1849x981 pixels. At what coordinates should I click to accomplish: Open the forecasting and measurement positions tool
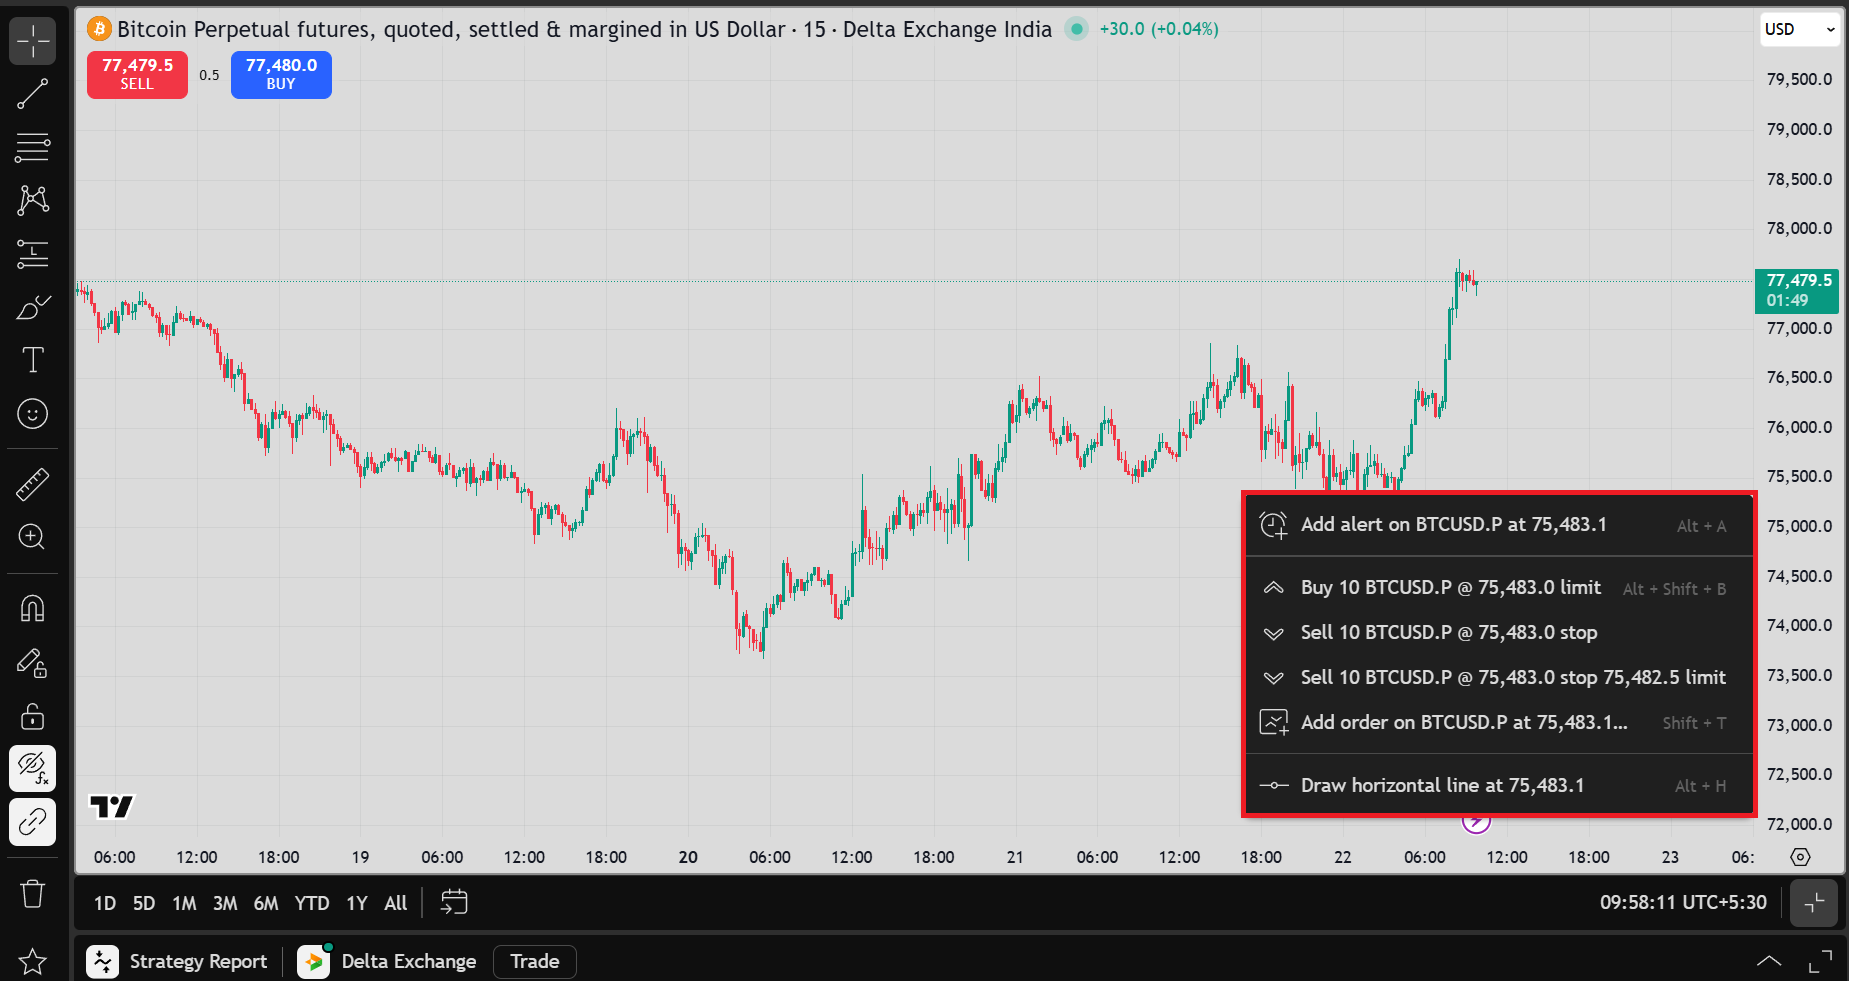point(32,254)
